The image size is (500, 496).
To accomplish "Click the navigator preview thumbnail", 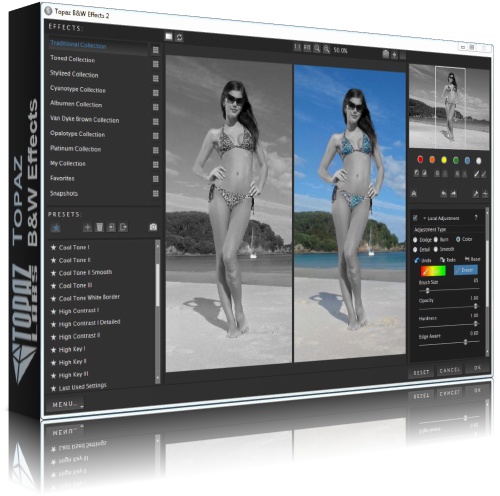I will pos(449,107).
